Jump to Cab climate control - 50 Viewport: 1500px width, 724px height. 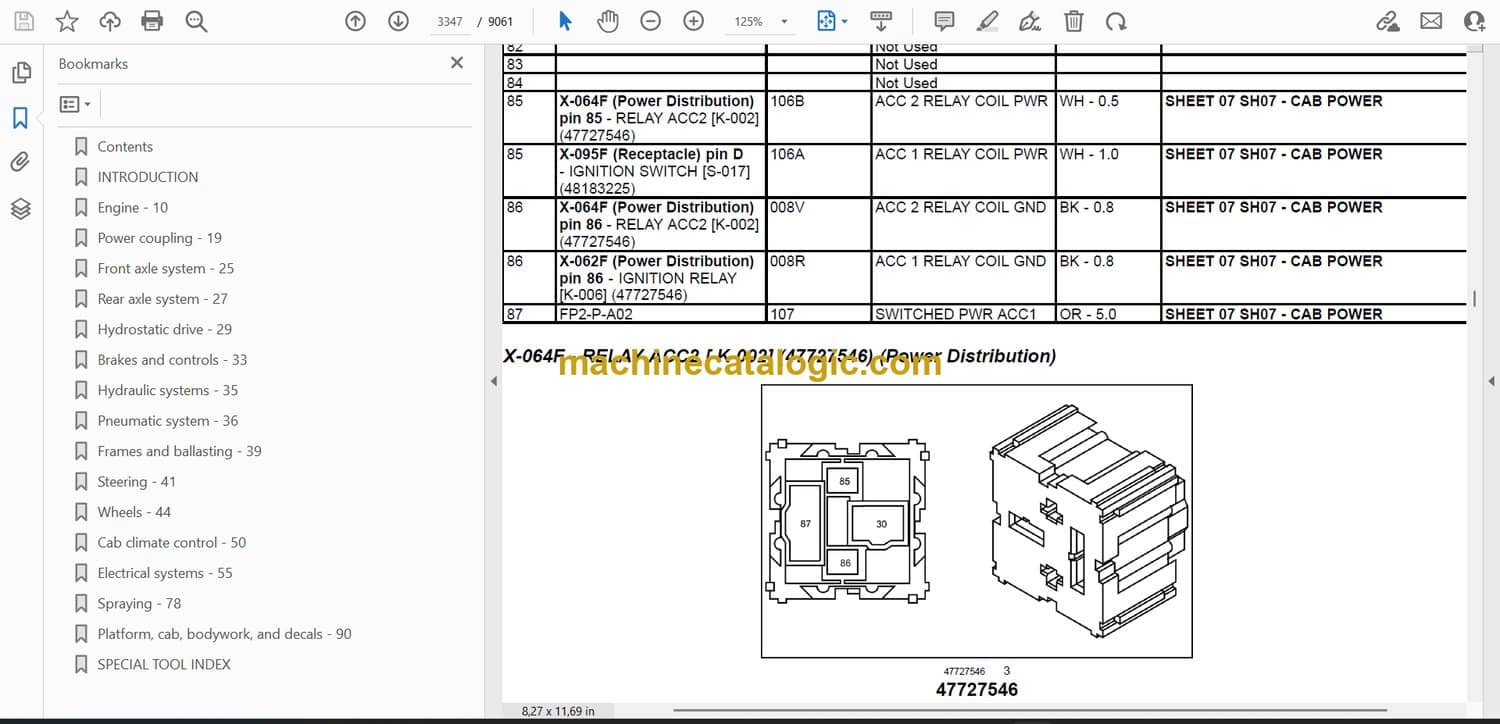[172, 543]
